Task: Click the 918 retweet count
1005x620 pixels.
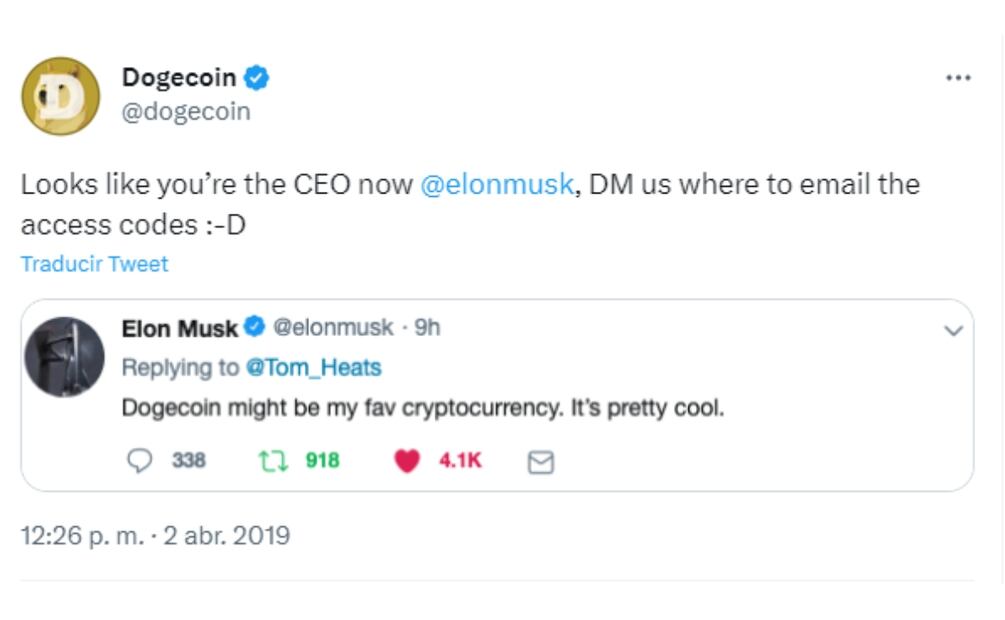Action: [x=322, y=460]
